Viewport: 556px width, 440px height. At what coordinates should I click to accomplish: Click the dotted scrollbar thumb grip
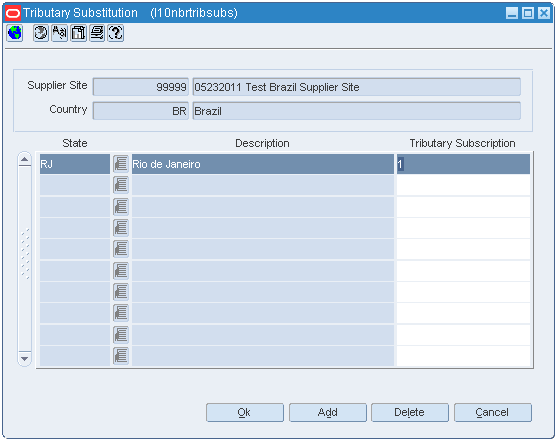tap(25, 254)
